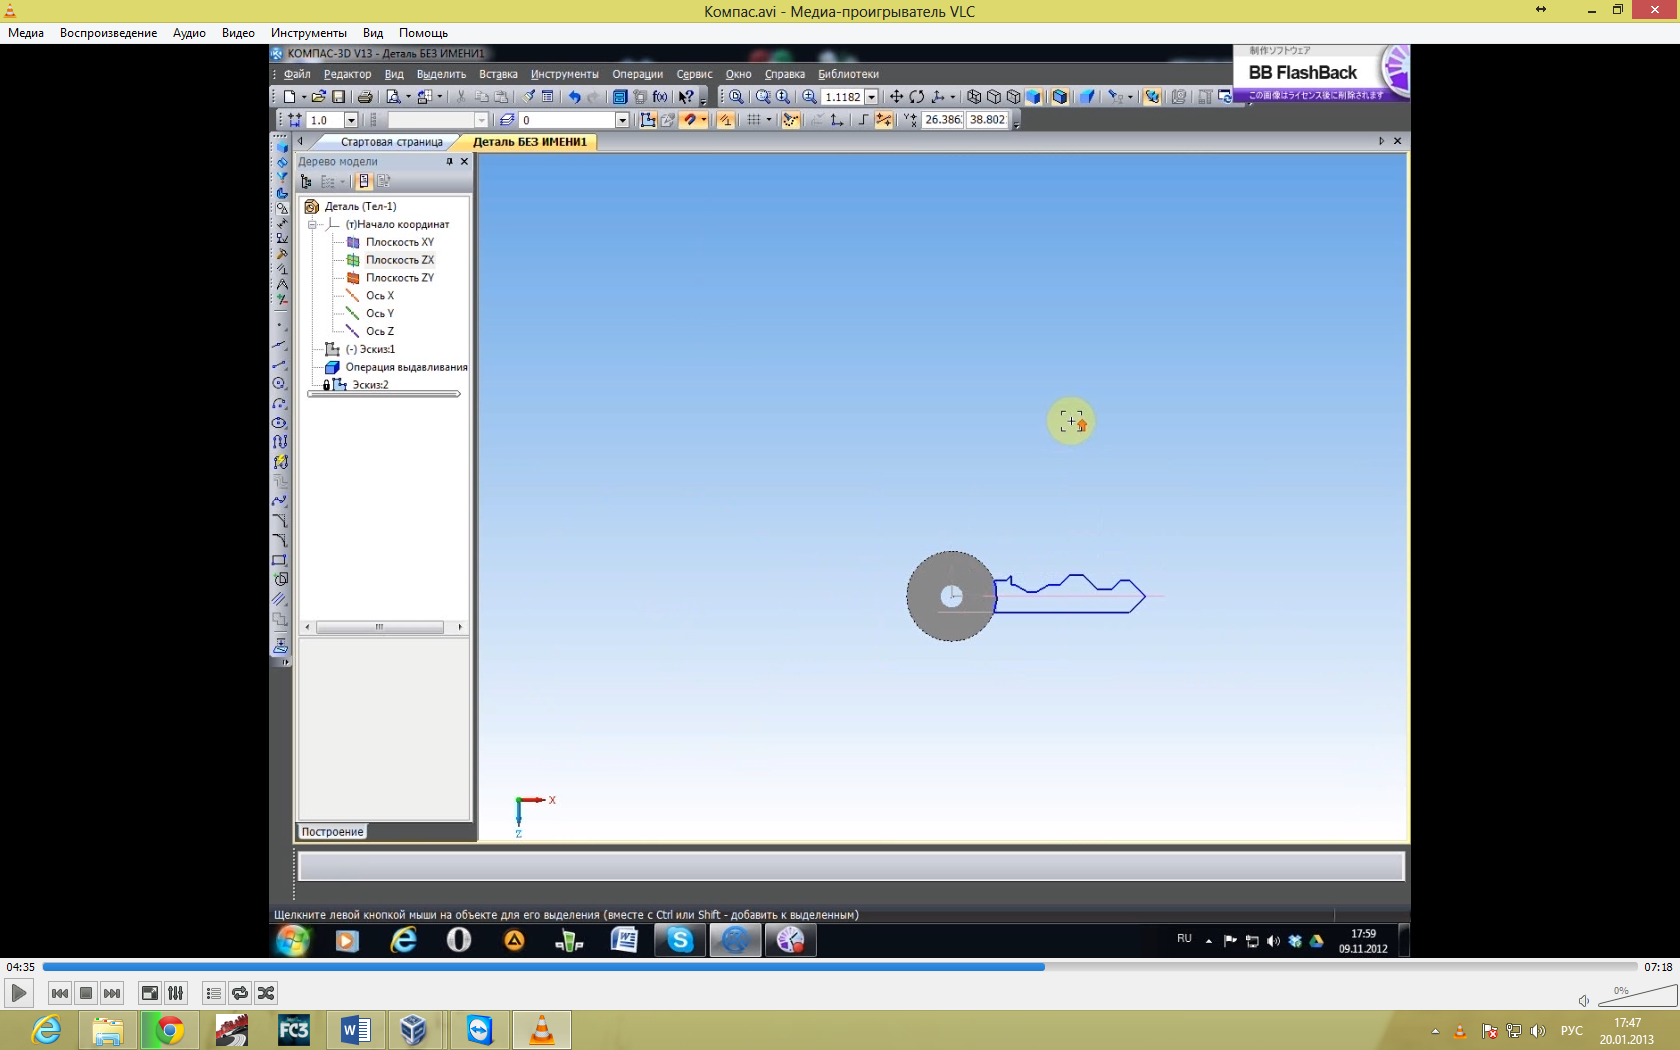This screenshot has width=1680, height=1050.
Task: Click the rectangle tool in the vertical toolbar
Action: coord(281,560)
